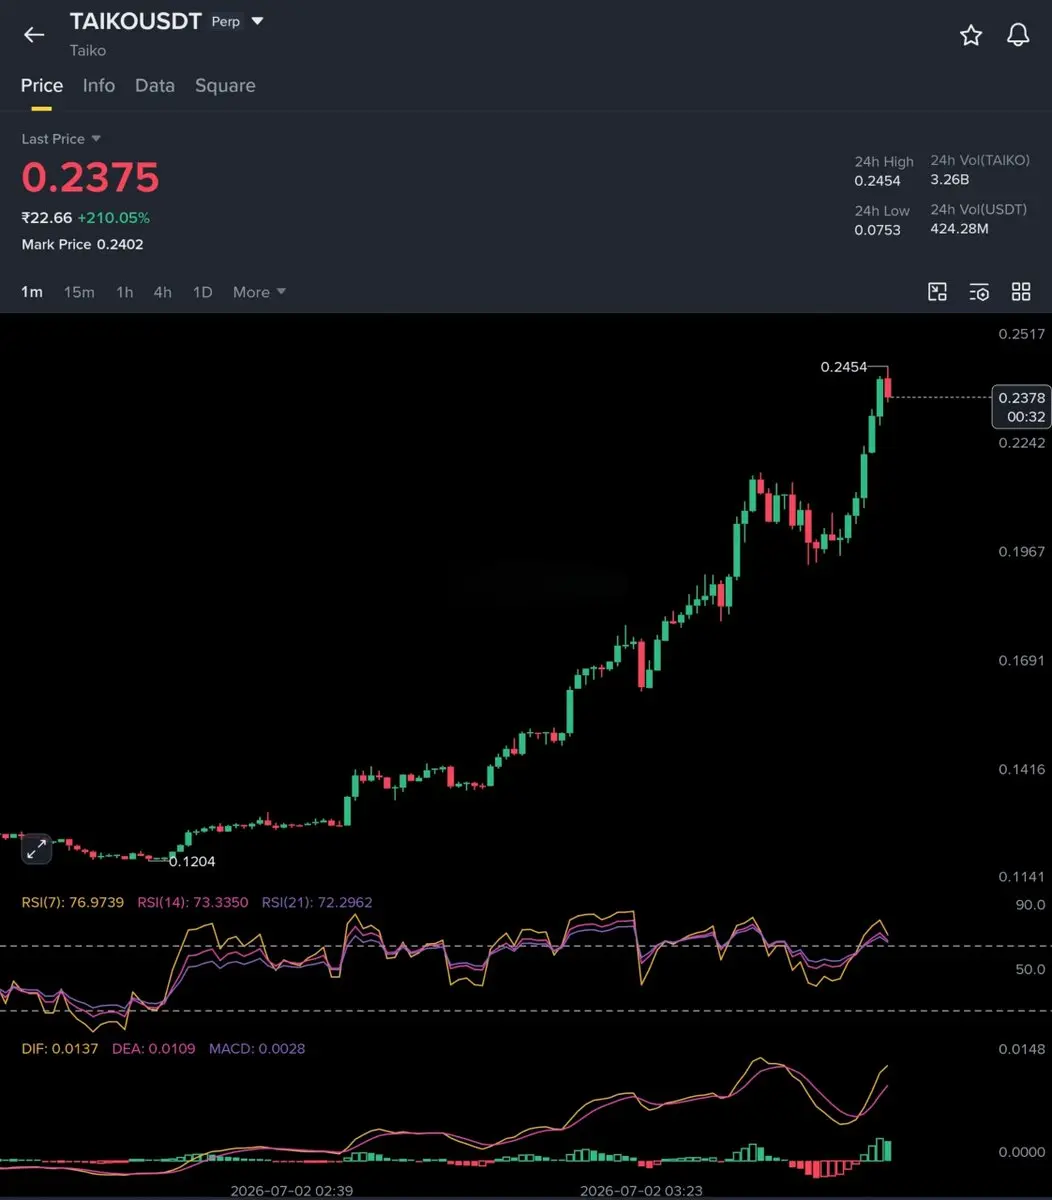Click the 24h Vol(TAIKO) 3.26B value
Viewport: 1052px width, 1200px height.
coord(950,180)
